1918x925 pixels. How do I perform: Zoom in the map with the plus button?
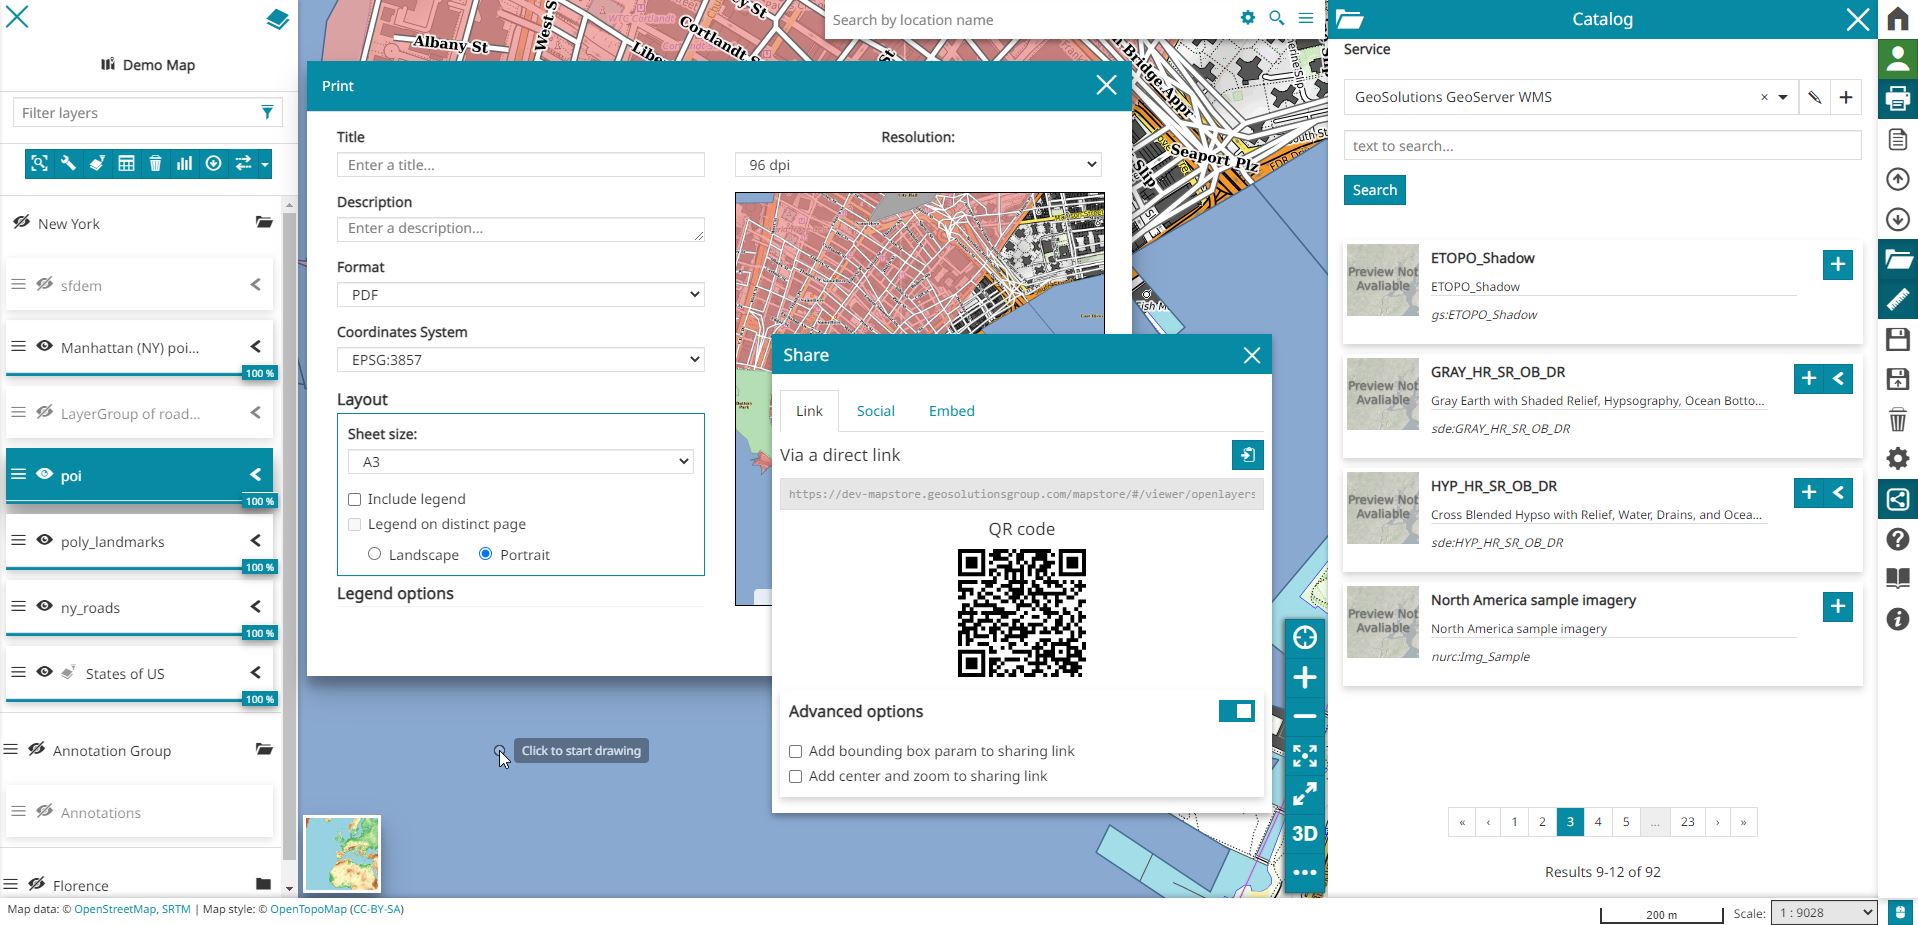[1305, 678]
